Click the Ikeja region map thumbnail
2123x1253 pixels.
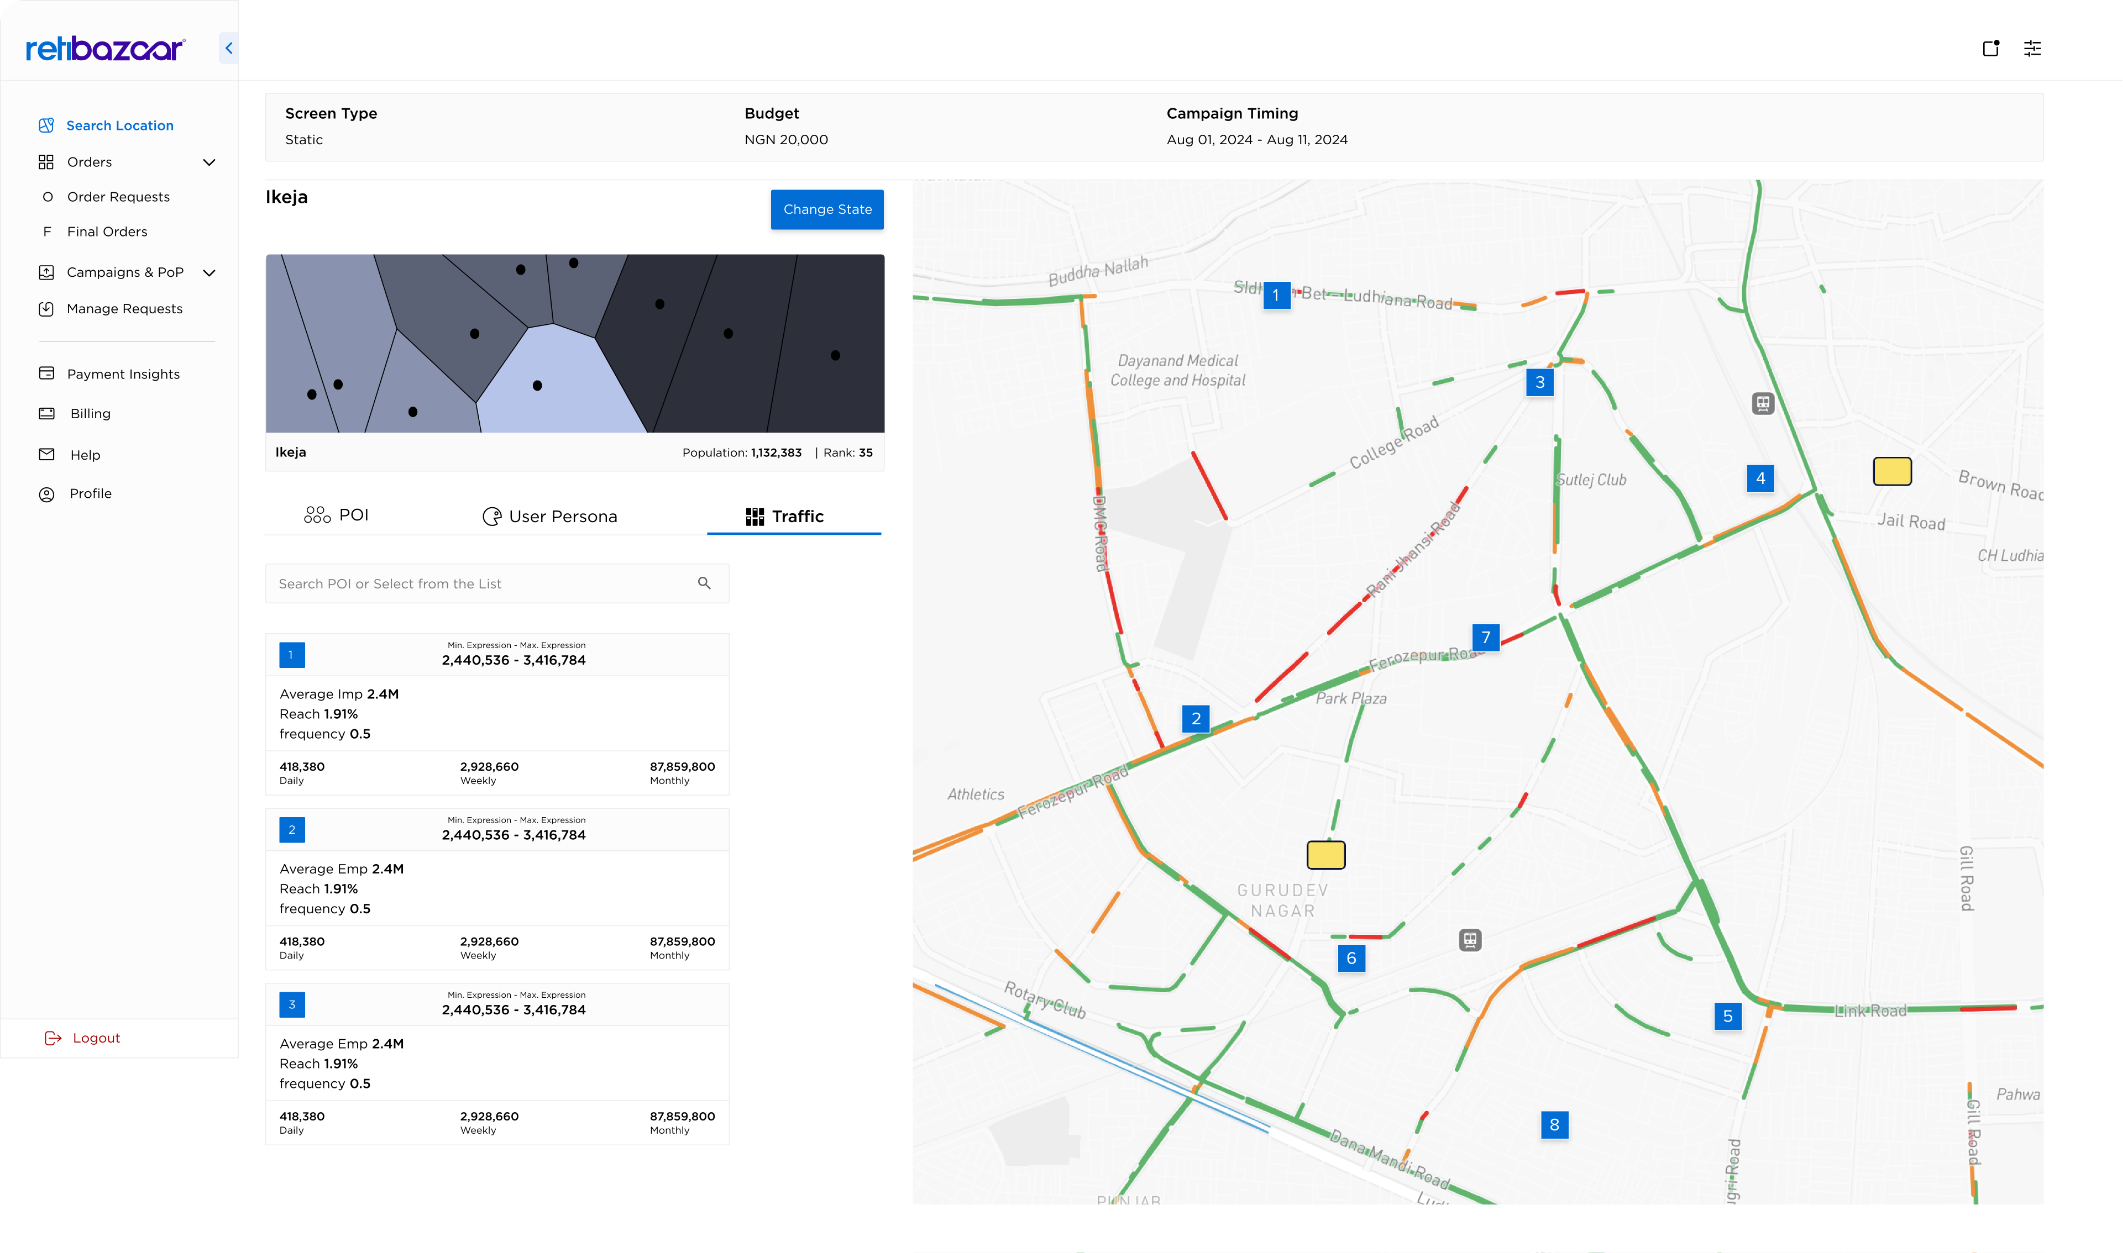(575, 343)
